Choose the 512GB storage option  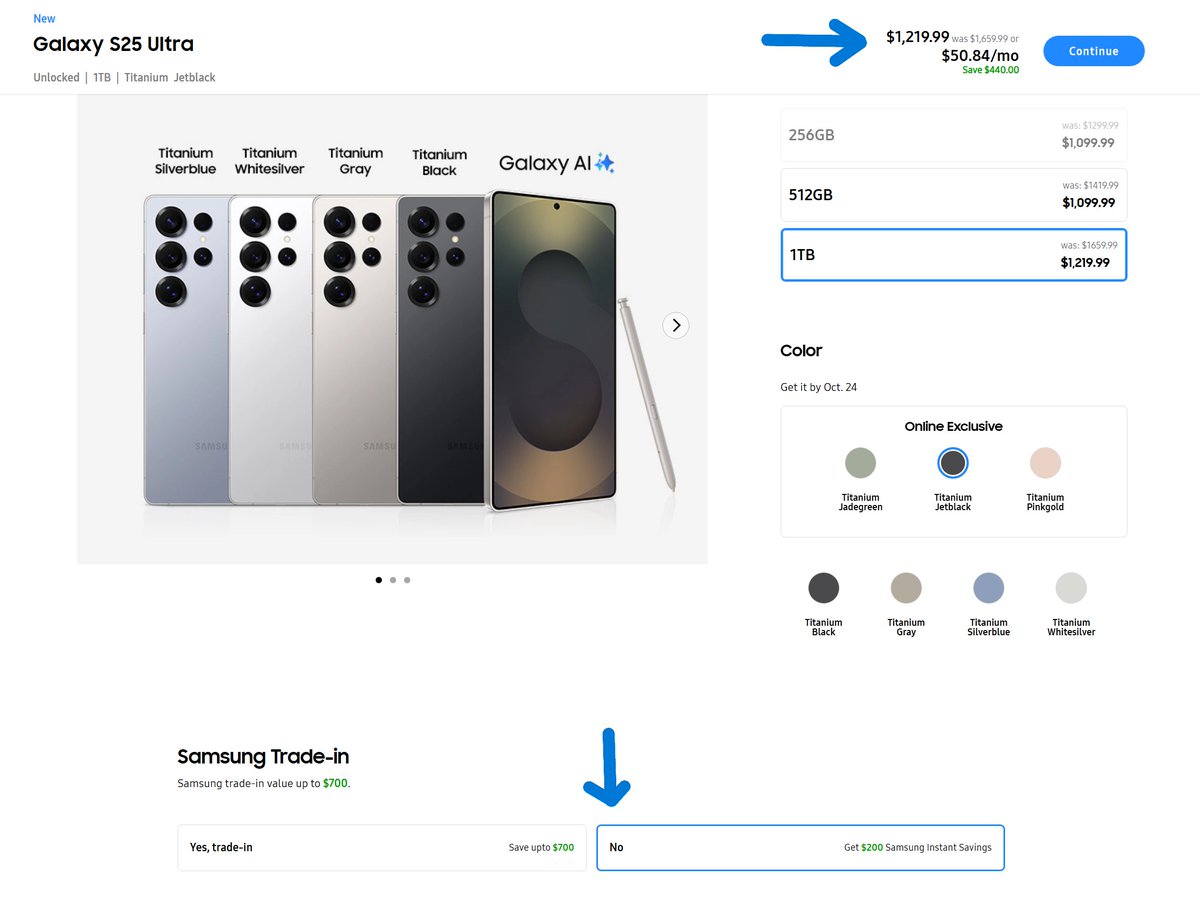click(x=953, y=195)
